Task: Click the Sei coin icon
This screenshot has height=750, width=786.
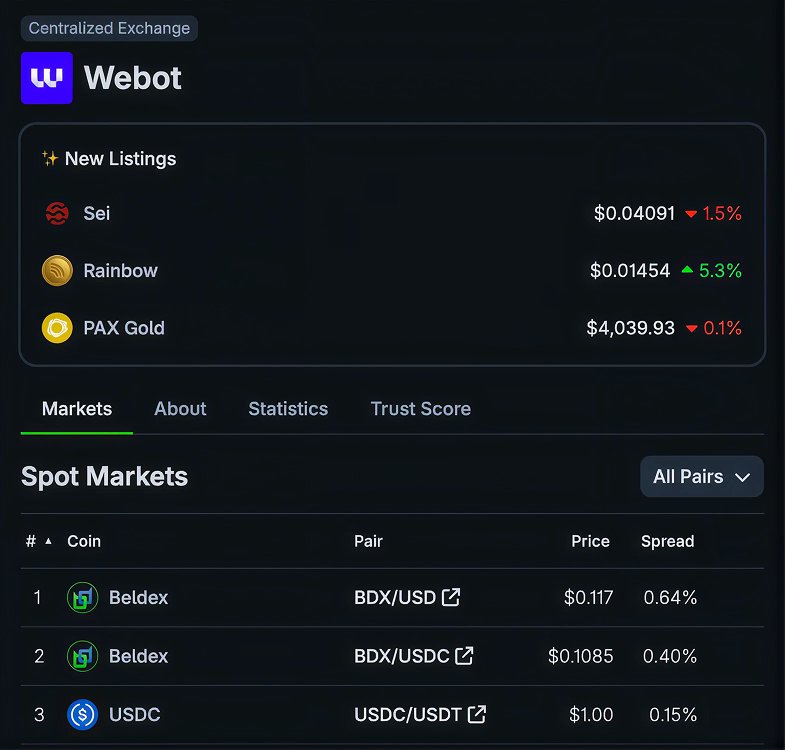Action: [57, 214]
